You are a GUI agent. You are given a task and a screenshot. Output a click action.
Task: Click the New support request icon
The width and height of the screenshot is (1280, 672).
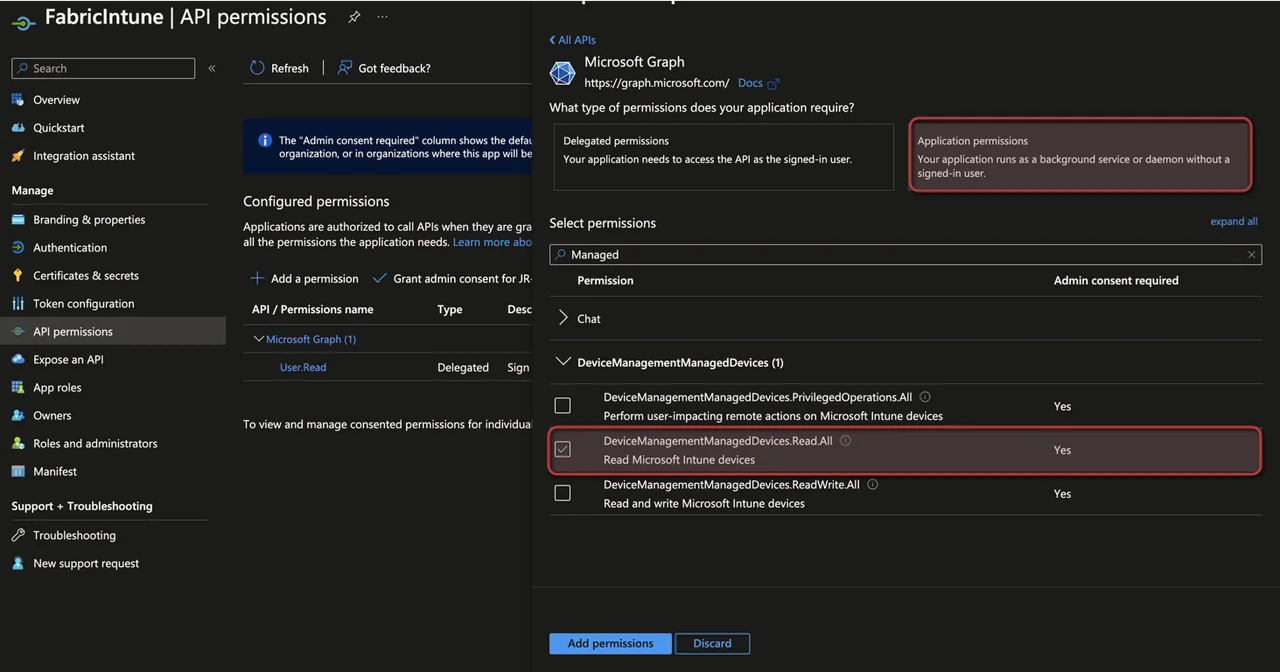tap(18, 564)
